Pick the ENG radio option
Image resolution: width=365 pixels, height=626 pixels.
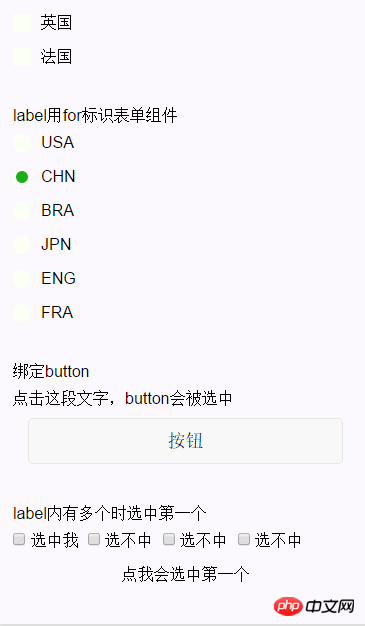click(22, 279)
